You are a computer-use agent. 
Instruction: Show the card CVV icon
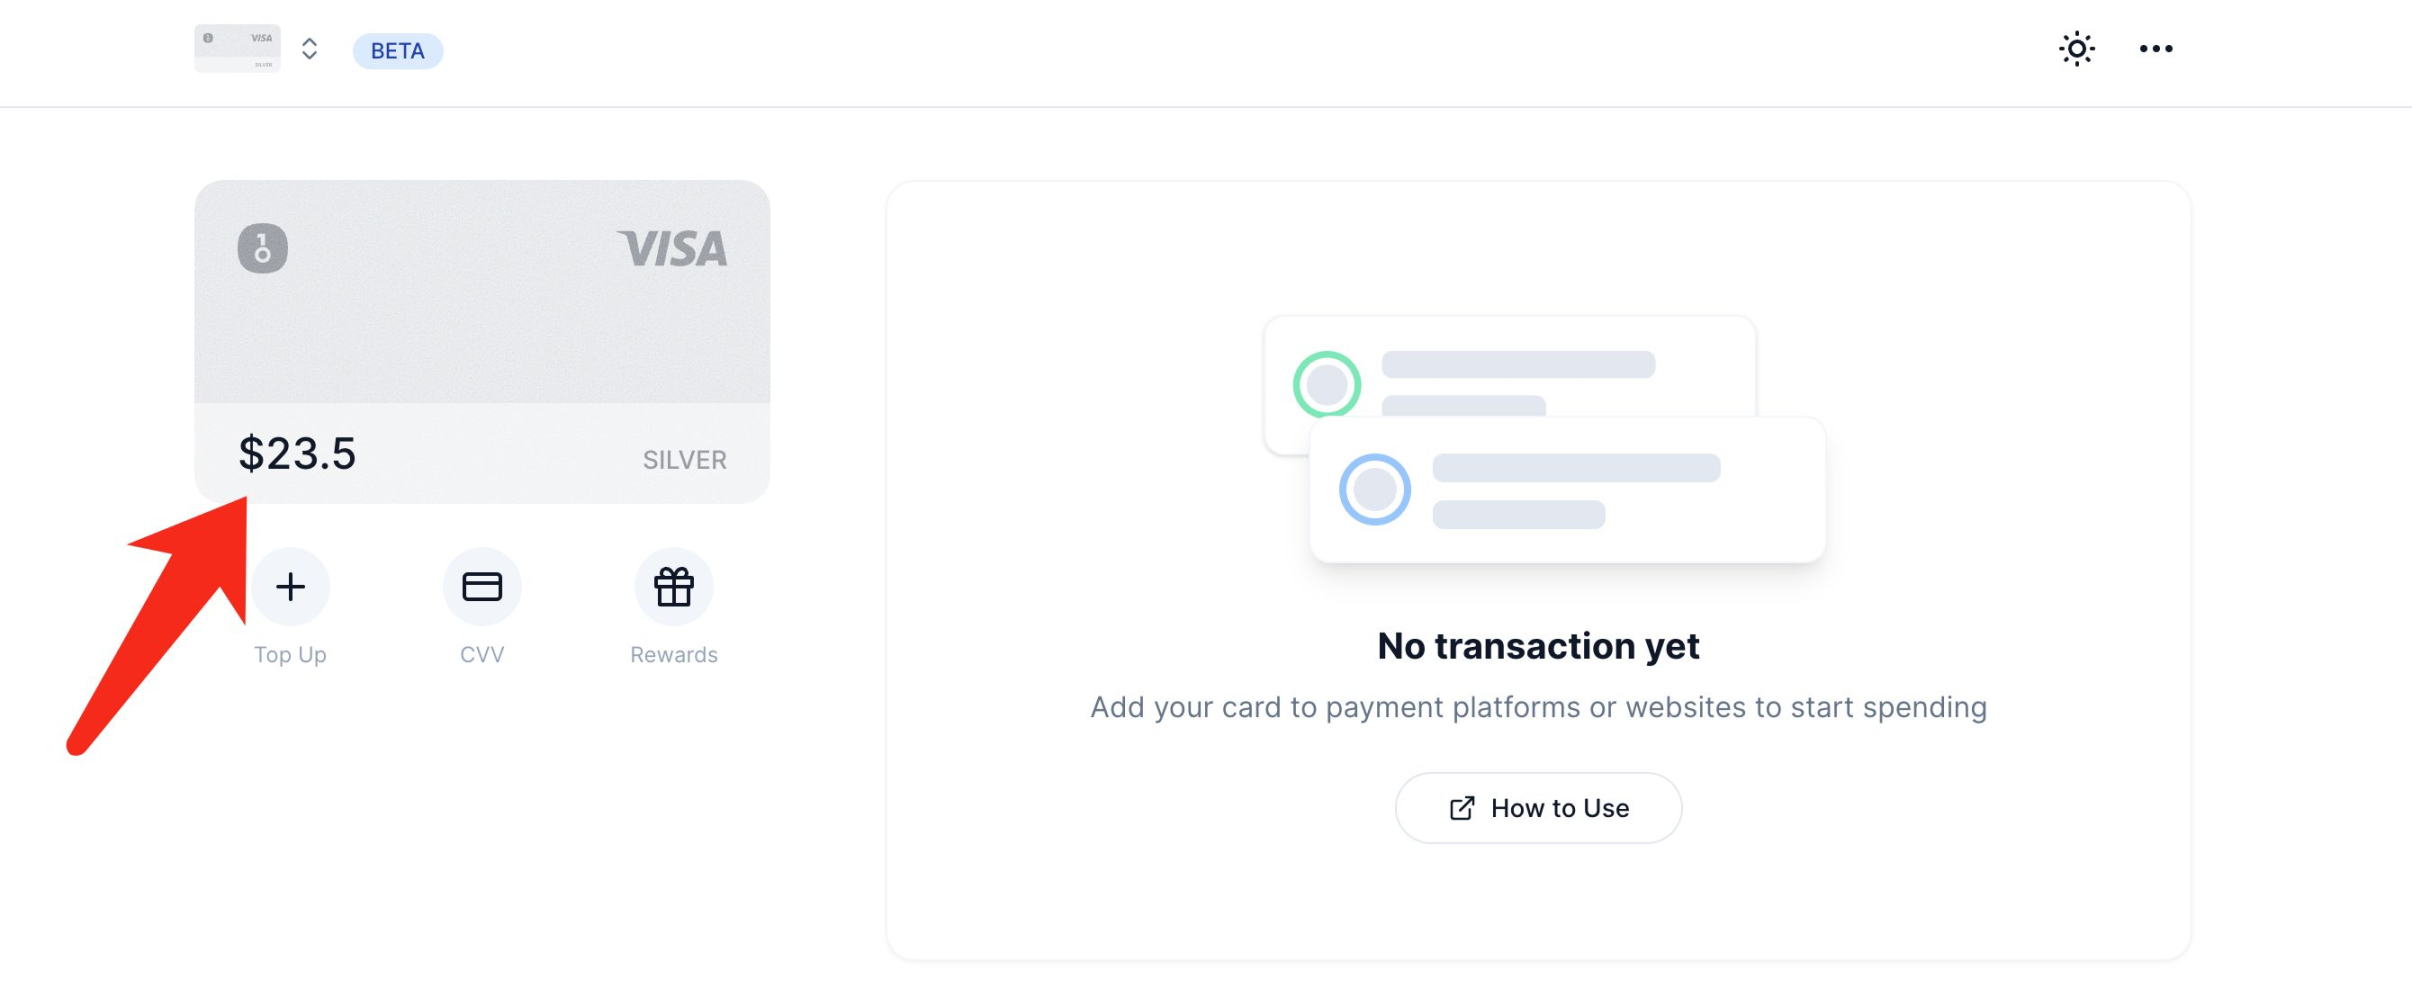click(482, 586)
